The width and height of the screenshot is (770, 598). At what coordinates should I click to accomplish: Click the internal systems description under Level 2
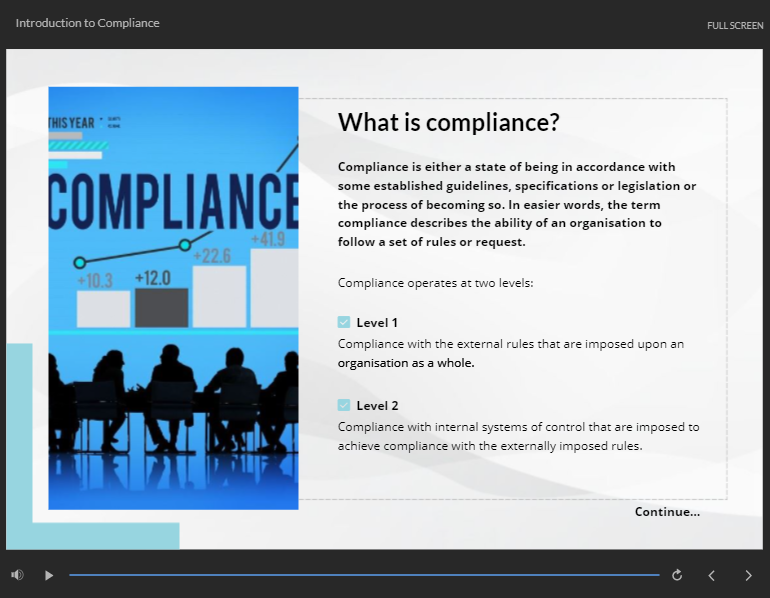point(518,436)
